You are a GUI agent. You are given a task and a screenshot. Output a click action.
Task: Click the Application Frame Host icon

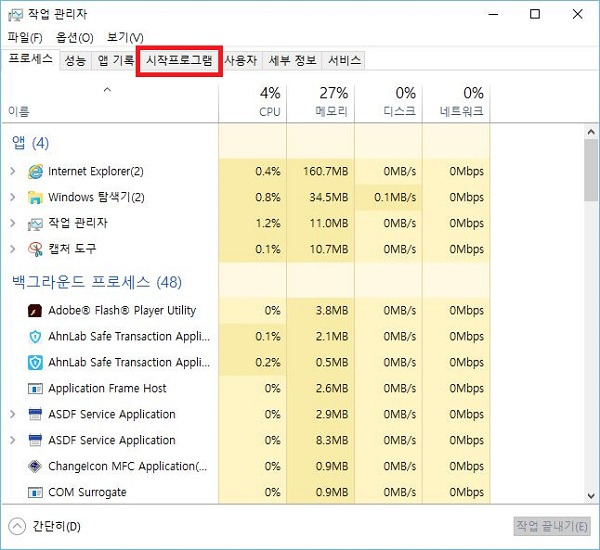click(x=35, y=389)
